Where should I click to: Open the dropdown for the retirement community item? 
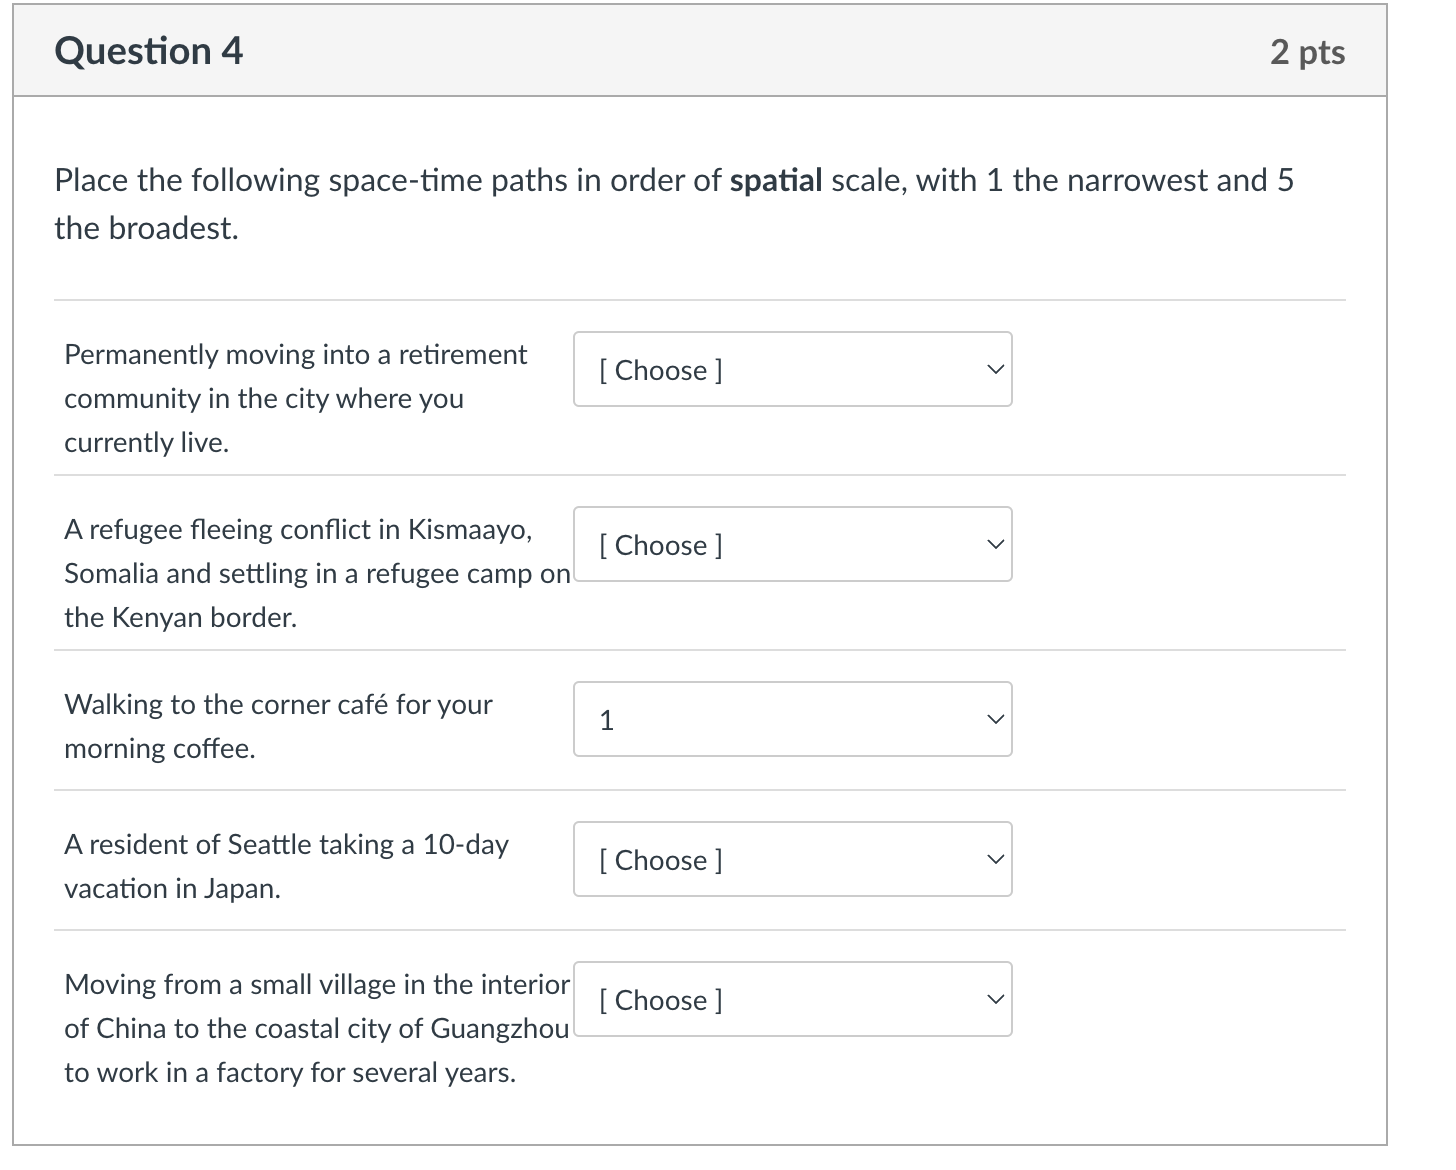[792, 369]
